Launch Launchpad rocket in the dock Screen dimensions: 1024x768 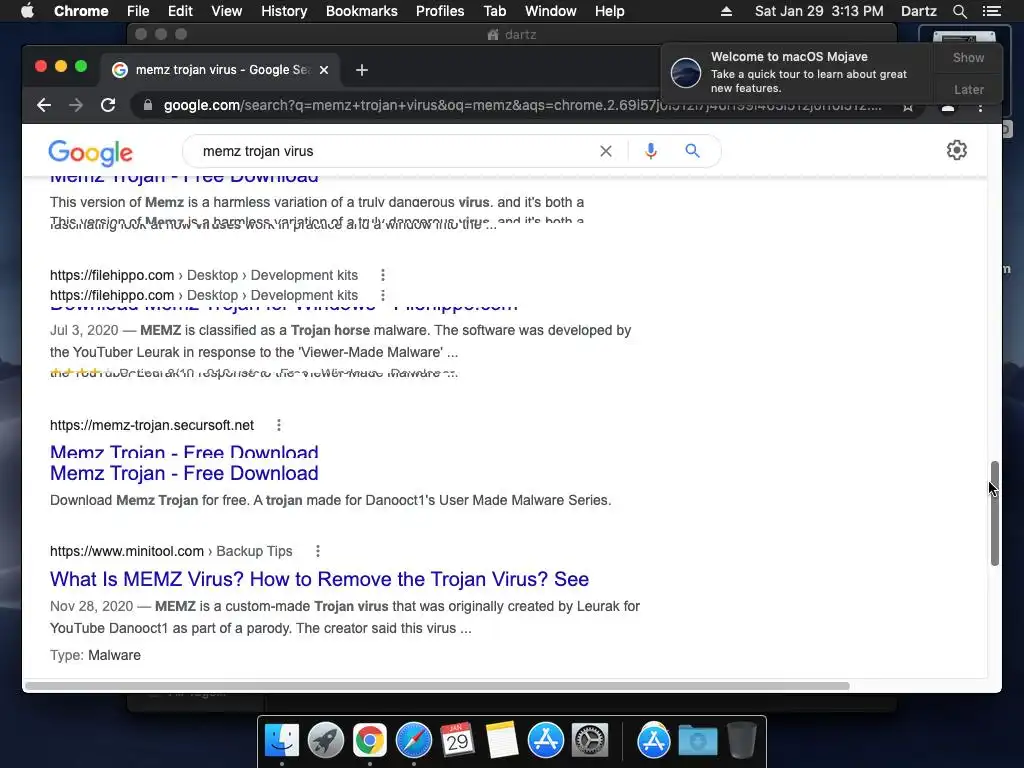(326, 741)
